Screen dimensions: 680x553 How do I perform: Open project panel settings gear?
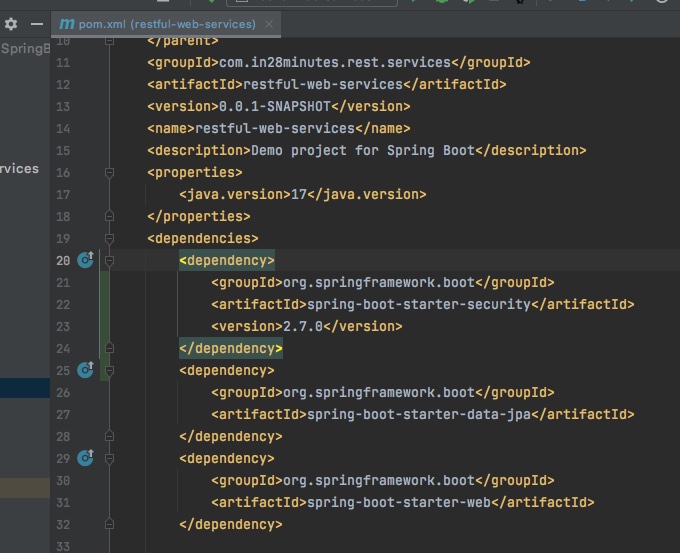click(x=11, y=24)
